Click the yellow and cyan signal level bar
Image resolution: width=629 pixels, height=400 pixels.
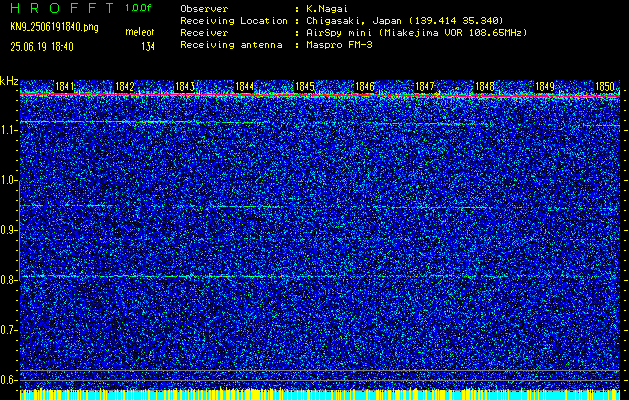(x=320, y=395)
